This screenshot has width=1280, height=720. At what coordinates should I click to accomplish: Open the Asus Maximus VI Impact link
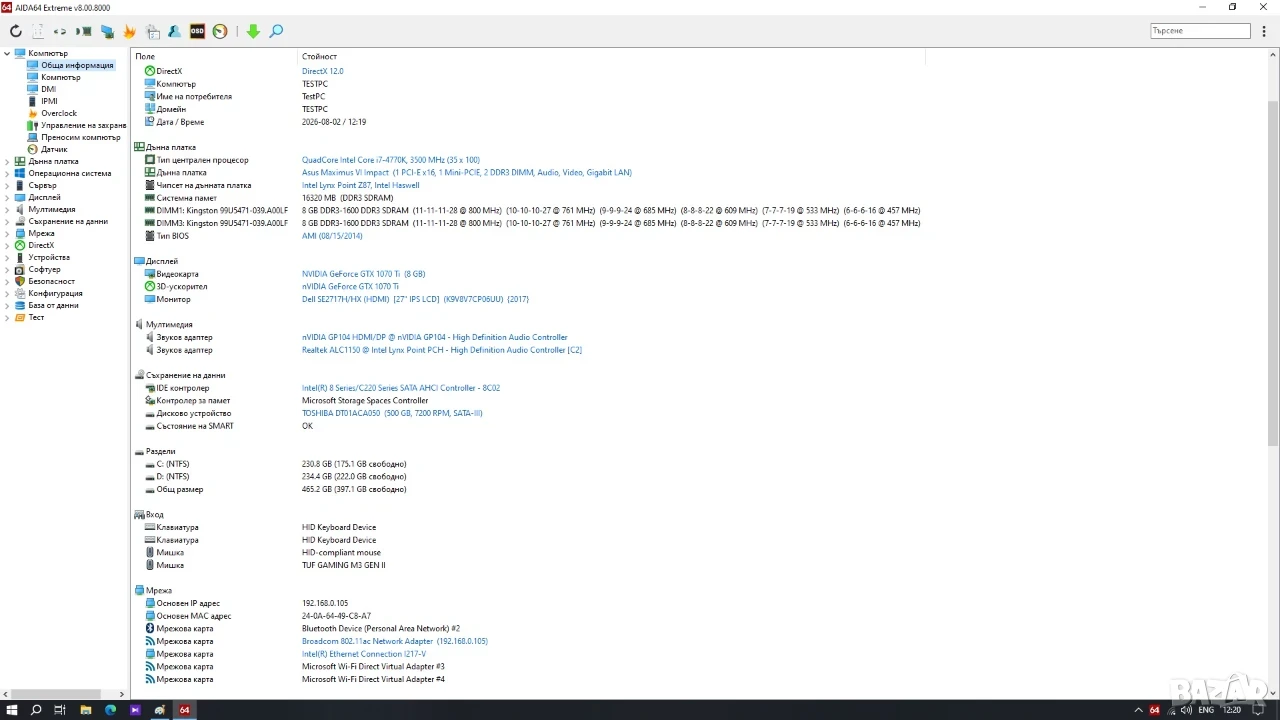pos(467,172)
